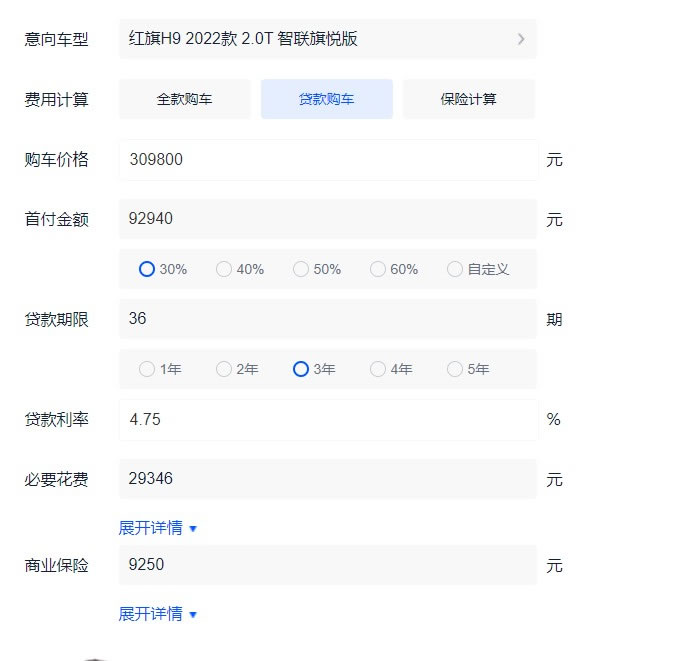Edit the 购车价格 field showing 309800
The image size is (679, 661).
(x=328, y=159)
